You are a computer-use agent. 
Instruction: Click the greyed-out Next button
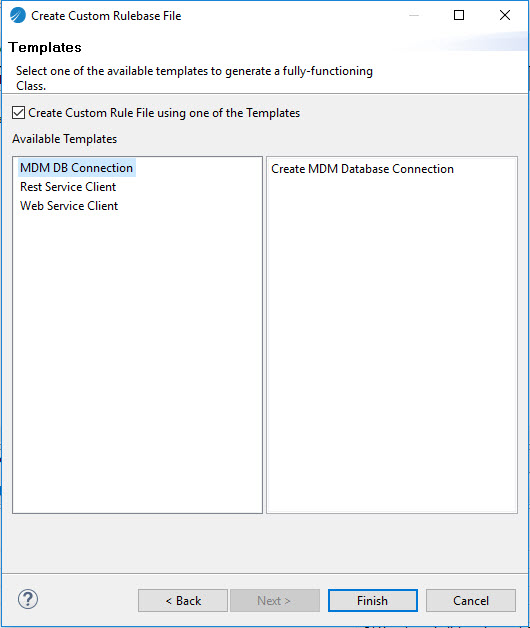coord(275,600)
